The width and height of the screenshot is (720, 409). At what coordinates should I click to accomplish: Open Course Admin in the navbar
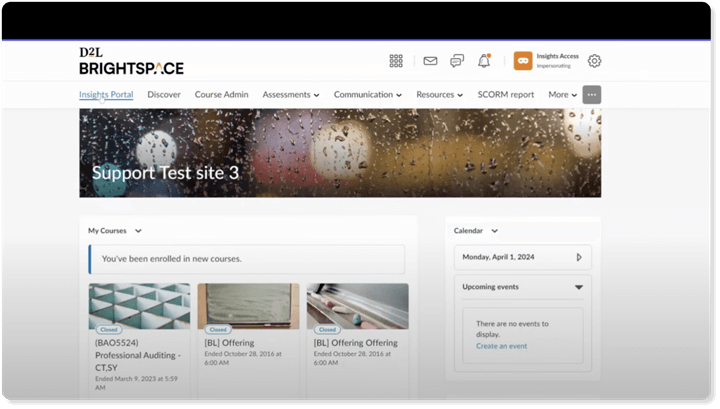pos(221,95)
